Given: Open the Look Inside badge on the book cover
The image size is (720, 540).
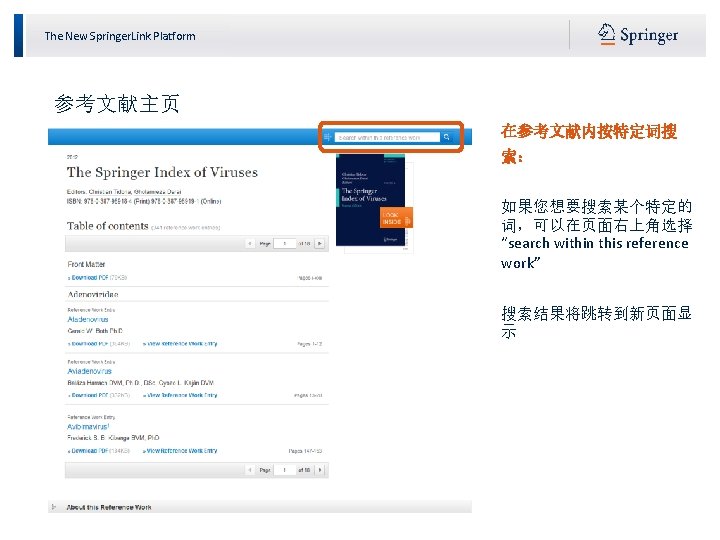Looking at the screenshot, I should (396, 218).
